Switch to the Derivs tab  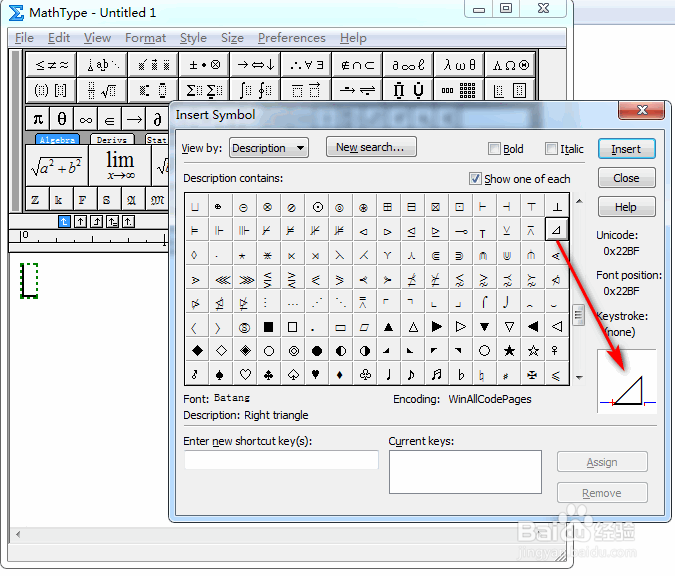(x=112, y=139)
